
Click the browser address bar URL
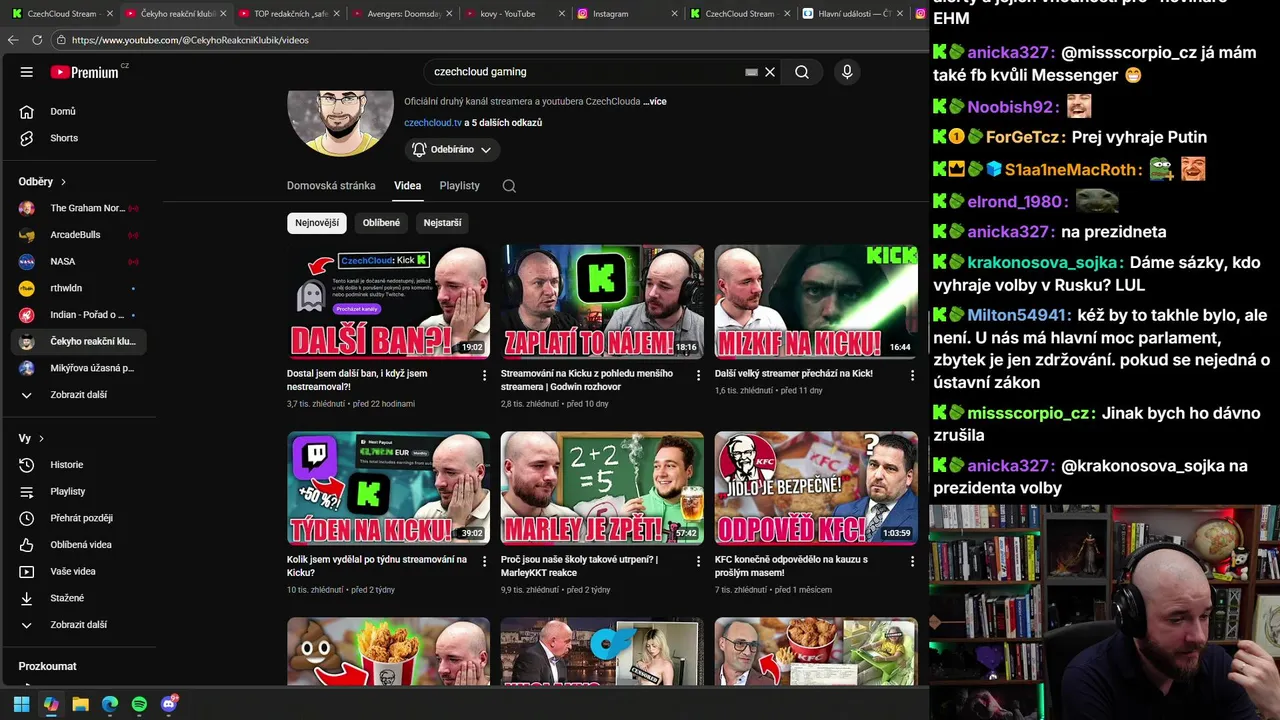click(x=190, y=40)
